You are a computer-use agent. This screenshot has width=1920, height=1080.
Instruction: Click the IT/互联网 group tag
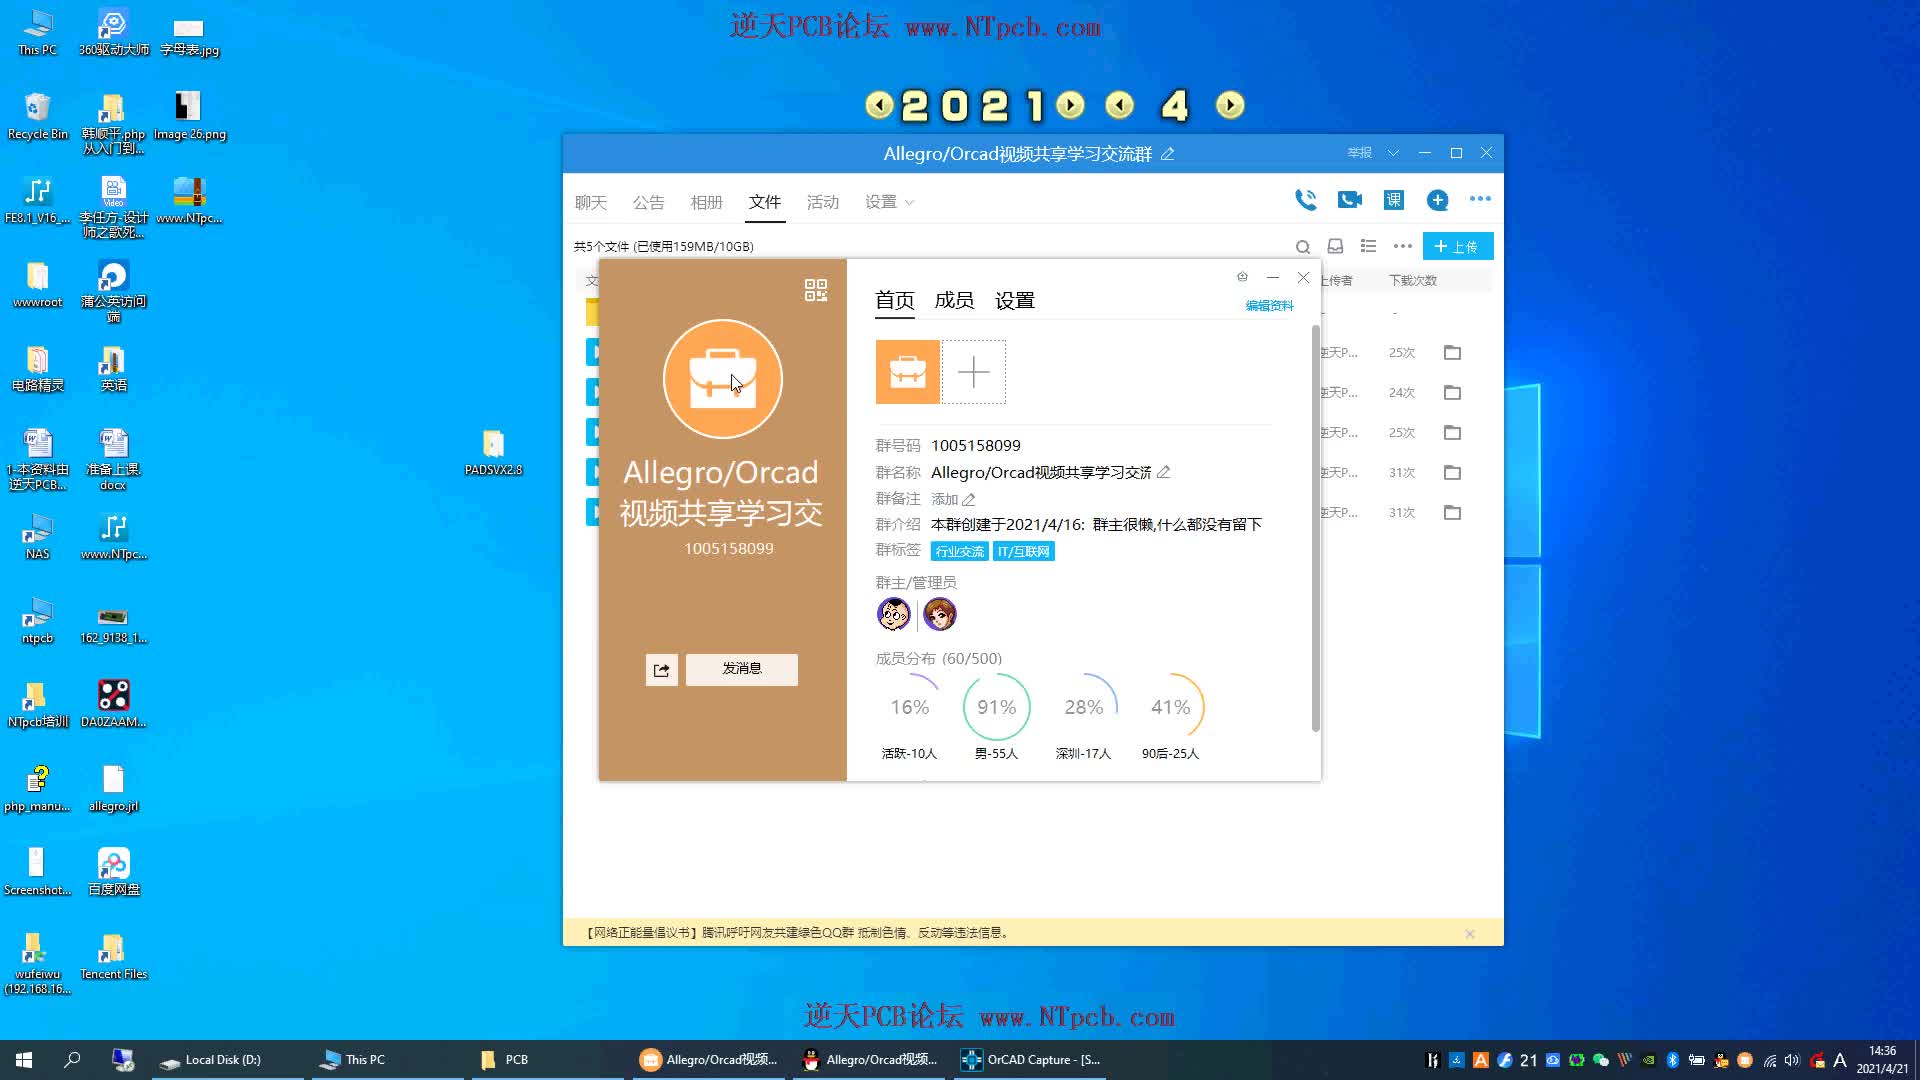[1023, 551]
